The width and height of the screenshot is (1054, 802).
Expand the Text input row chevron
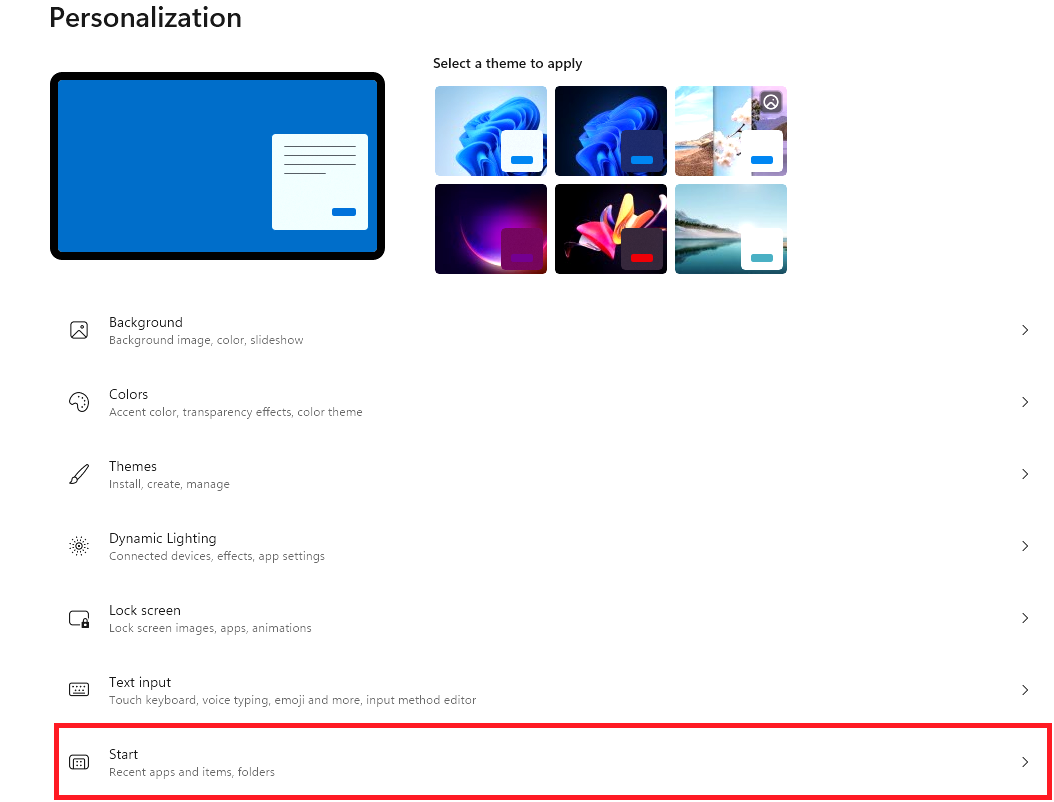click(1024, 690)
